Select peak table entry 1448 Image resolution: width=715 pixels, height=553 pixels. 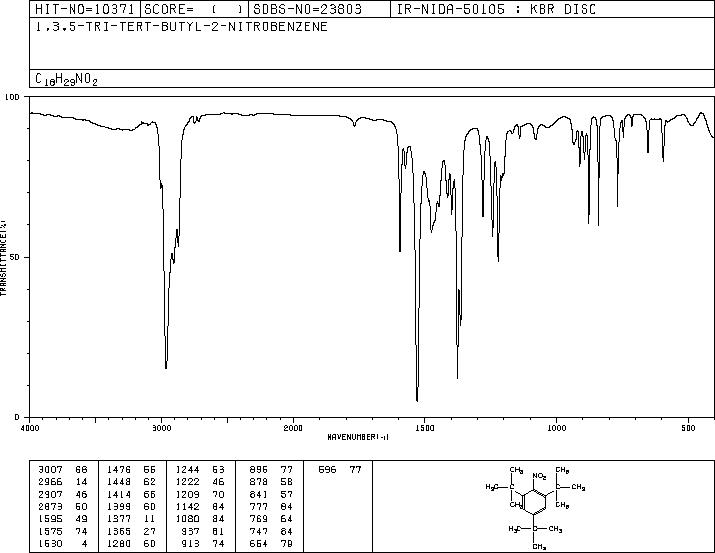119,481
